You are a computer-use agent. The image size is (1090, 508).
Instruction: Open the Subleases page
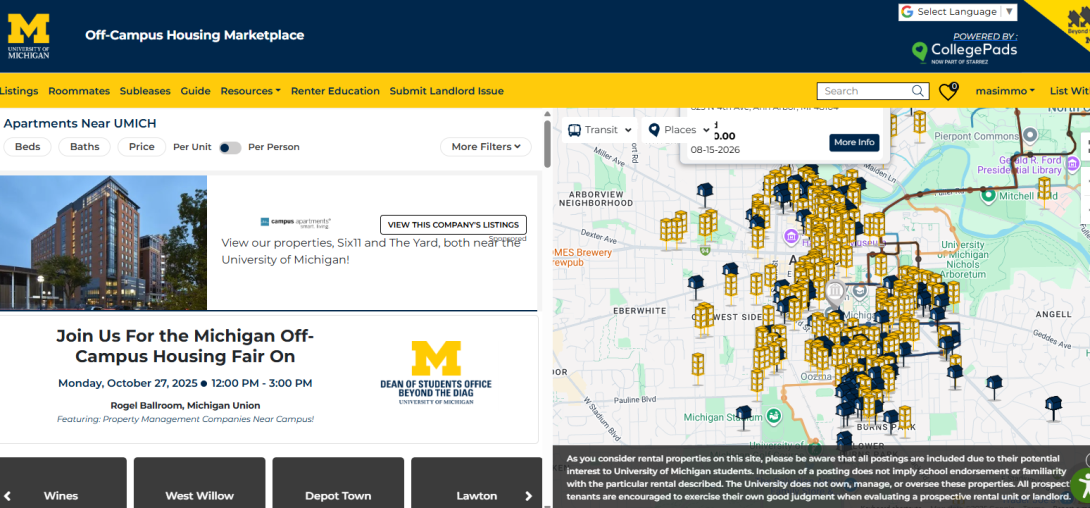(145, 91)
